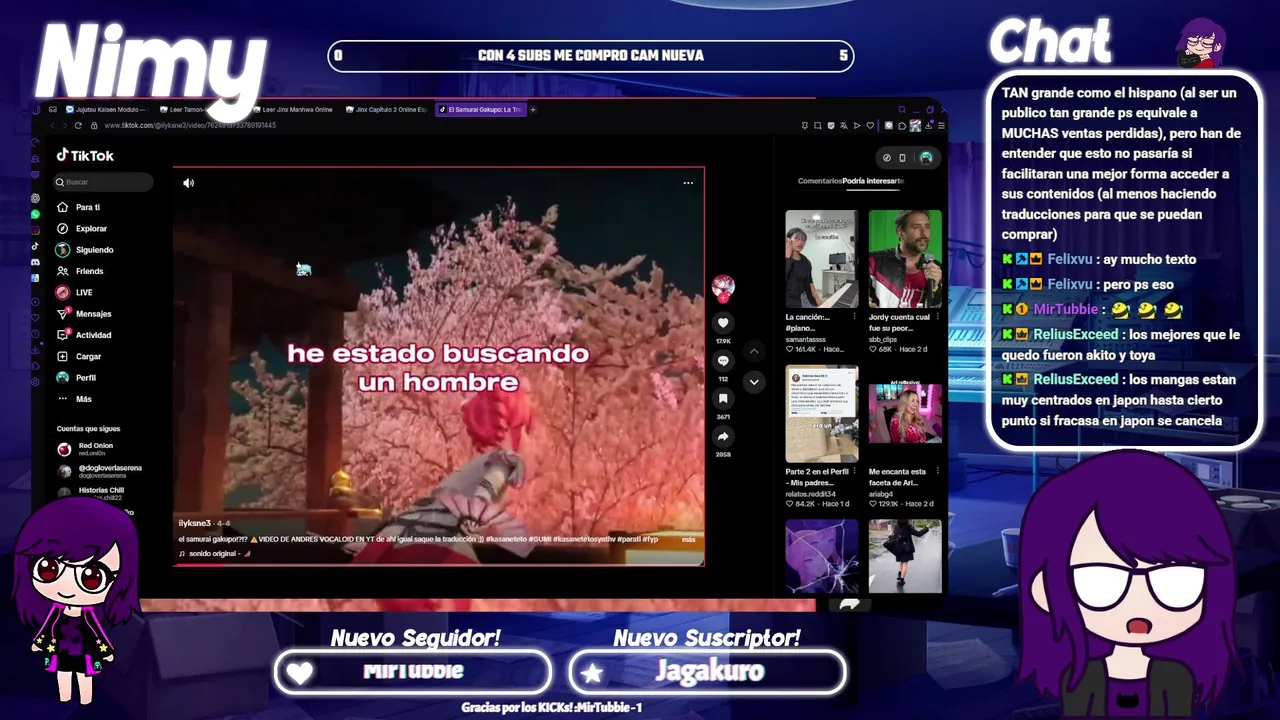
Task: Open options dots on Jordy cuenta cual card
Action: 937,317
